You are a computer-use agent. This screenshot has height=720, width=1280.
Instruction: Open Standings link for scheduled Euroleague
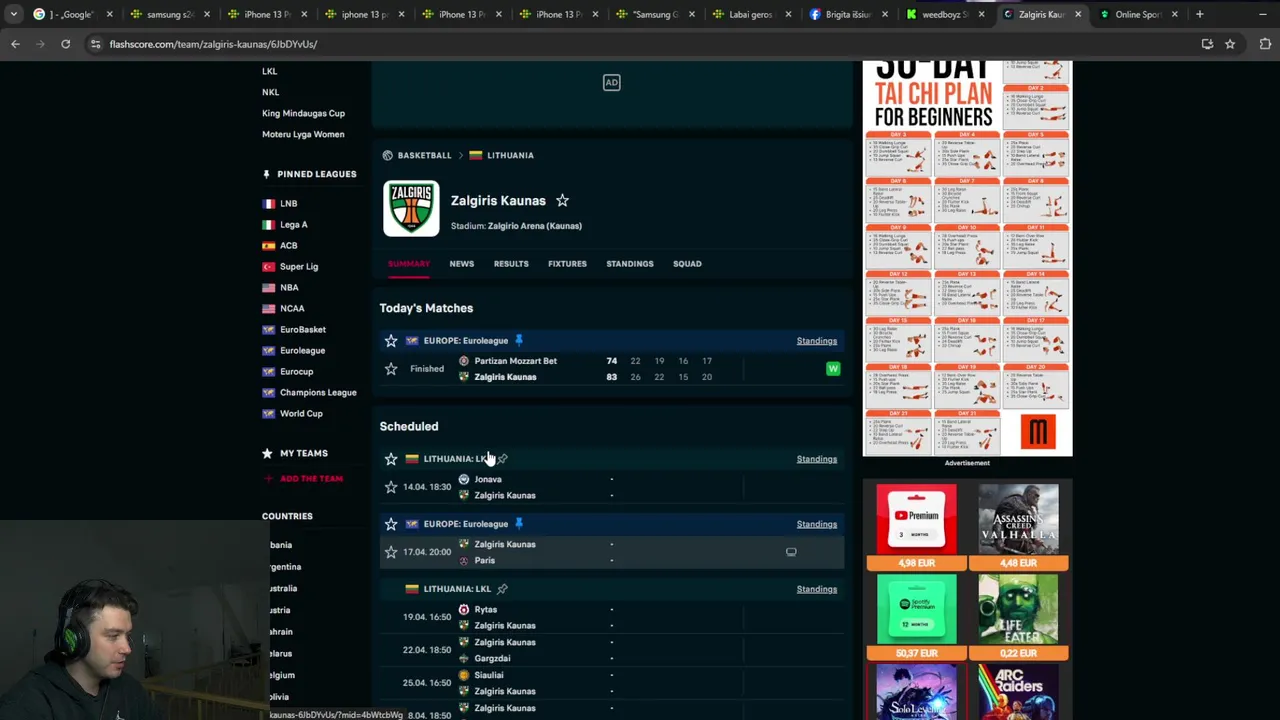pos(817,524)
